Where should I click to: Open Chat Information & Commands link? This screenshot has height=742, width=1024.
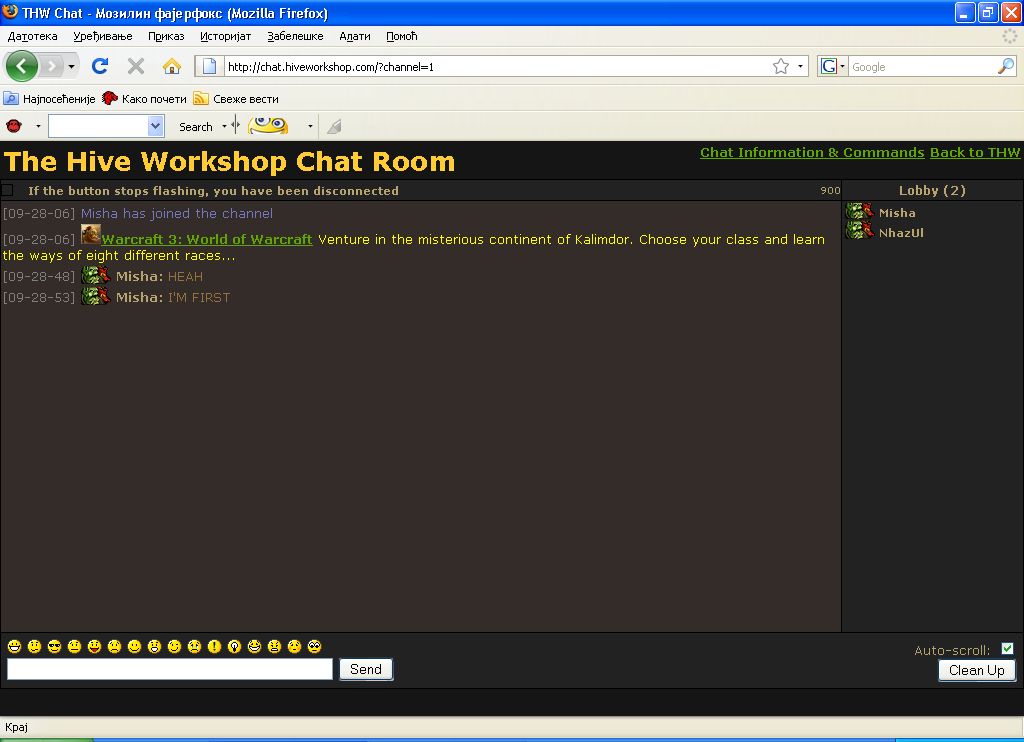point(812,152)
